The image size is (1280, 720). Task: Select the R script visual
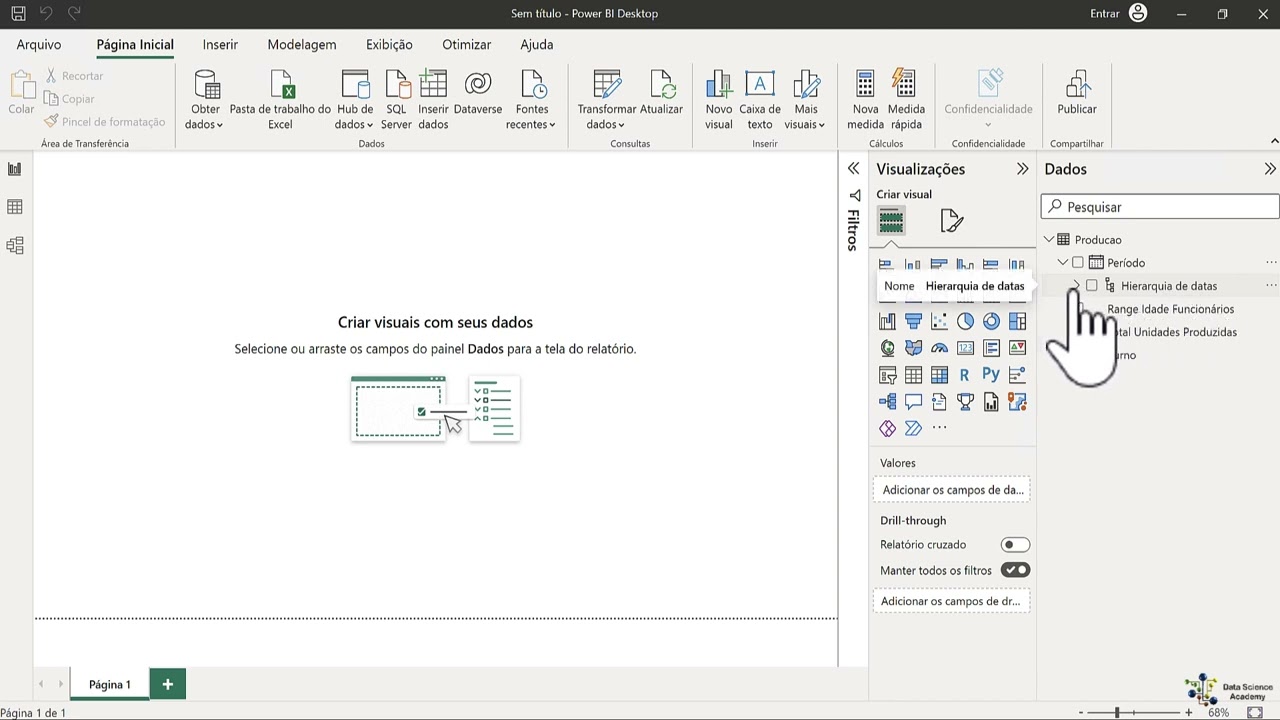[965, 375]
